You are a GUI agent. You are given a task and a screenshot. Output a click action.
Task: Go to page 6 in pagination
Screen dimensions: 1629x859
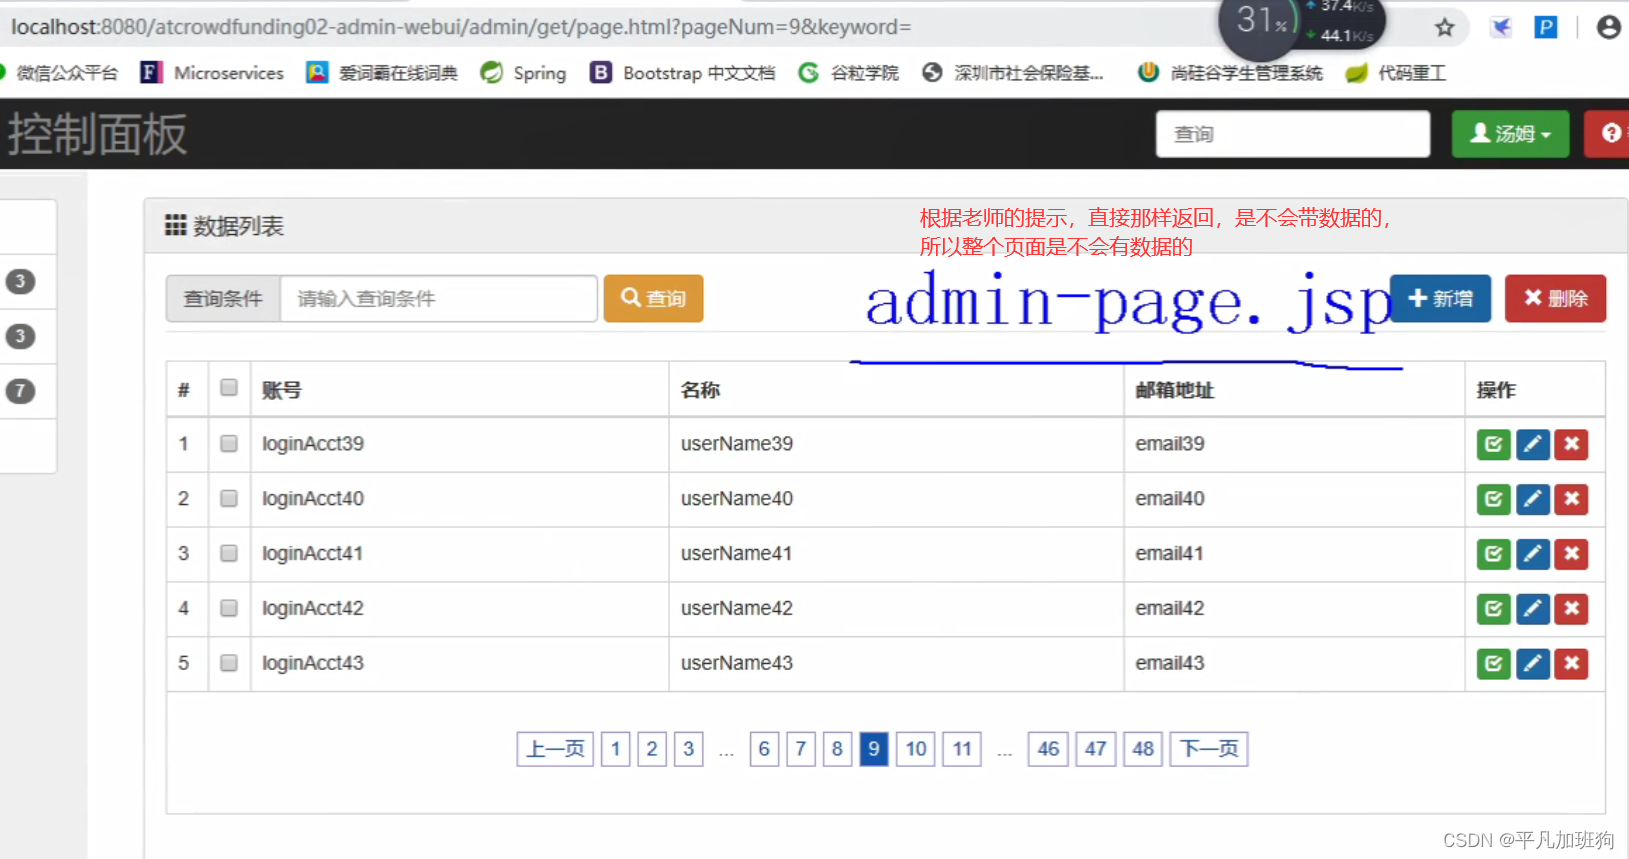(764, 749)
